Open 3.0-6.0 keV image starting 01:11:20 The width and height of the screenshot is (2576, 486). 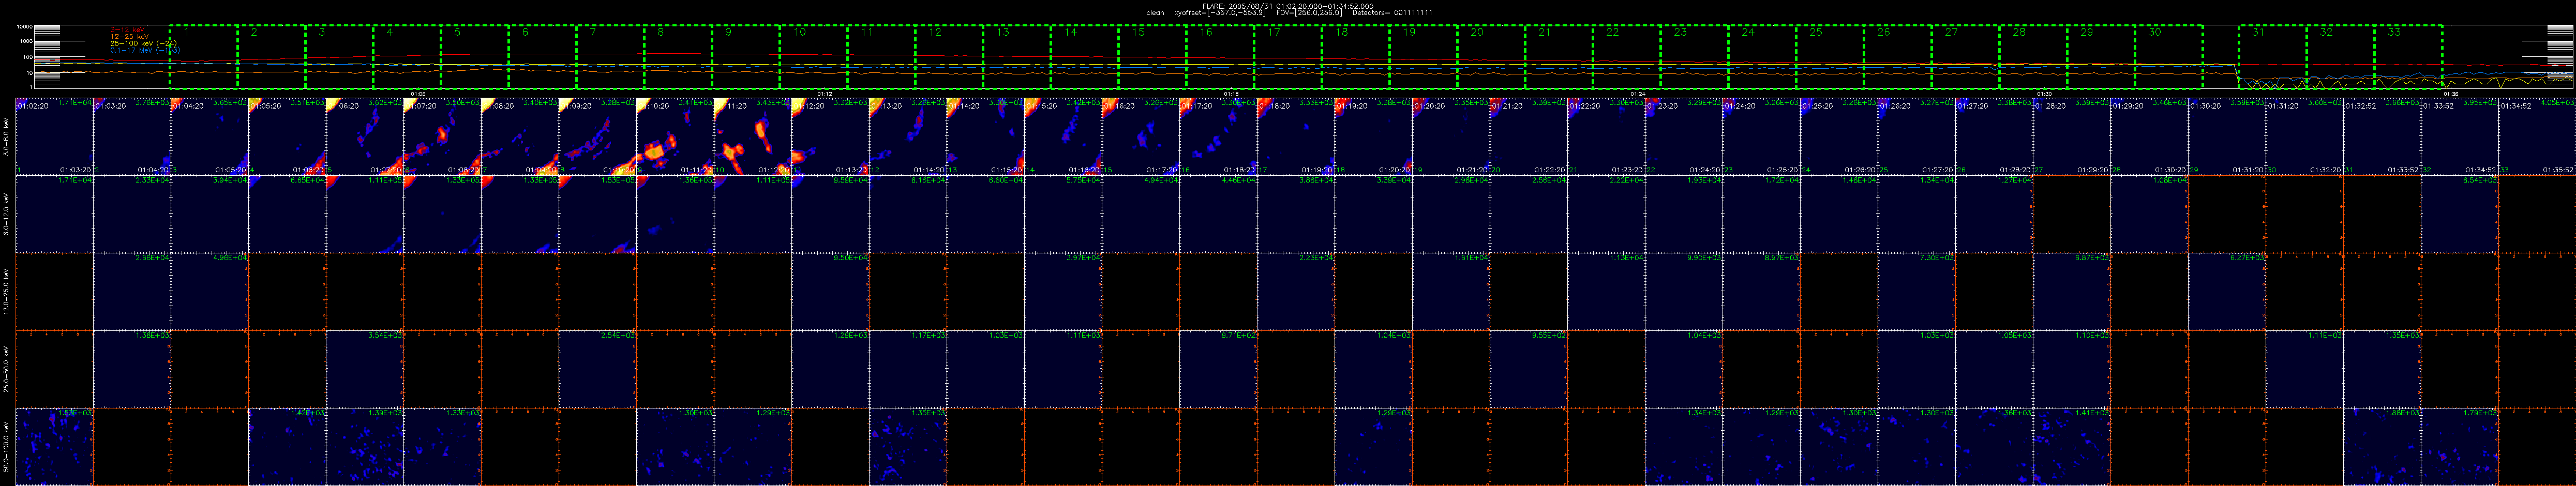(x=753, y=136)
